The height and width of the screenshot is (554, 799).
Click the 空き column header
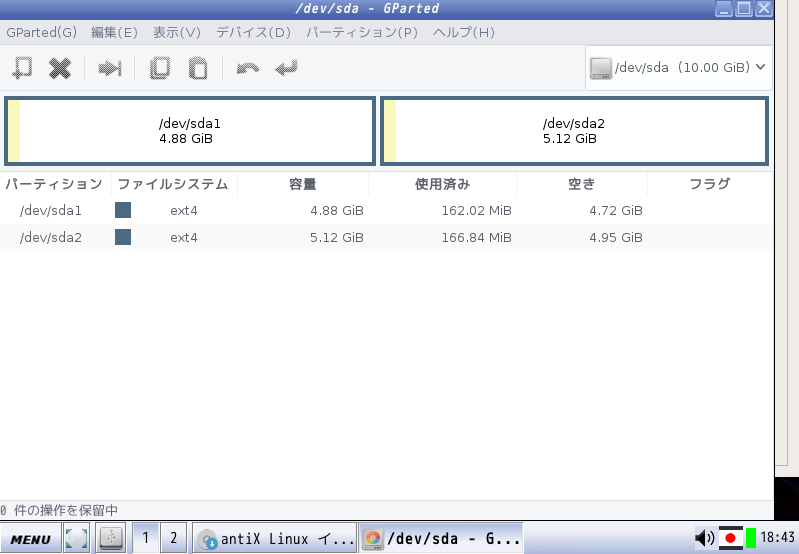581,184
